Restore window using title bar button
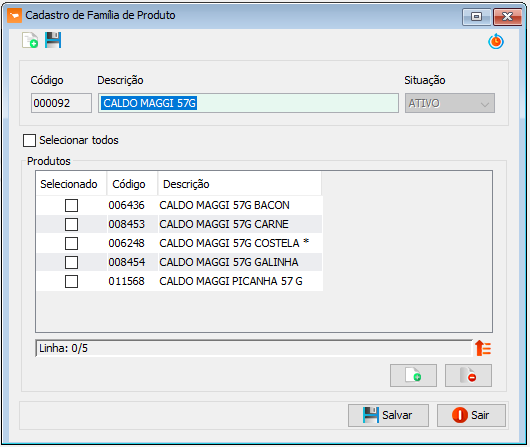Viewport: 530px width, 447px height. 477,17
